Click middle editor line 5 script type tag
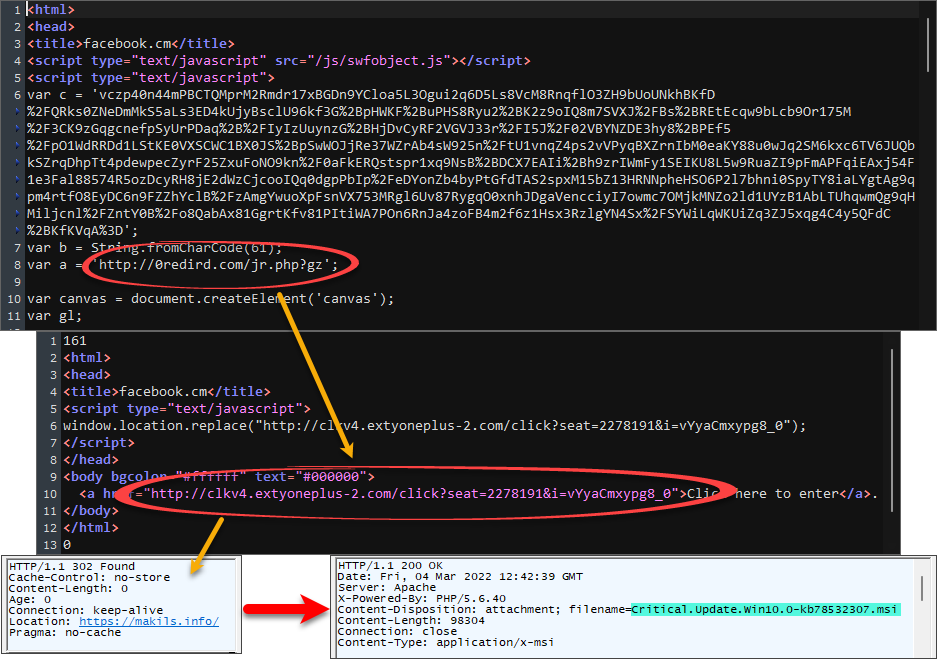The width and height of the screenshot is (937, 659). pos(187,409)
